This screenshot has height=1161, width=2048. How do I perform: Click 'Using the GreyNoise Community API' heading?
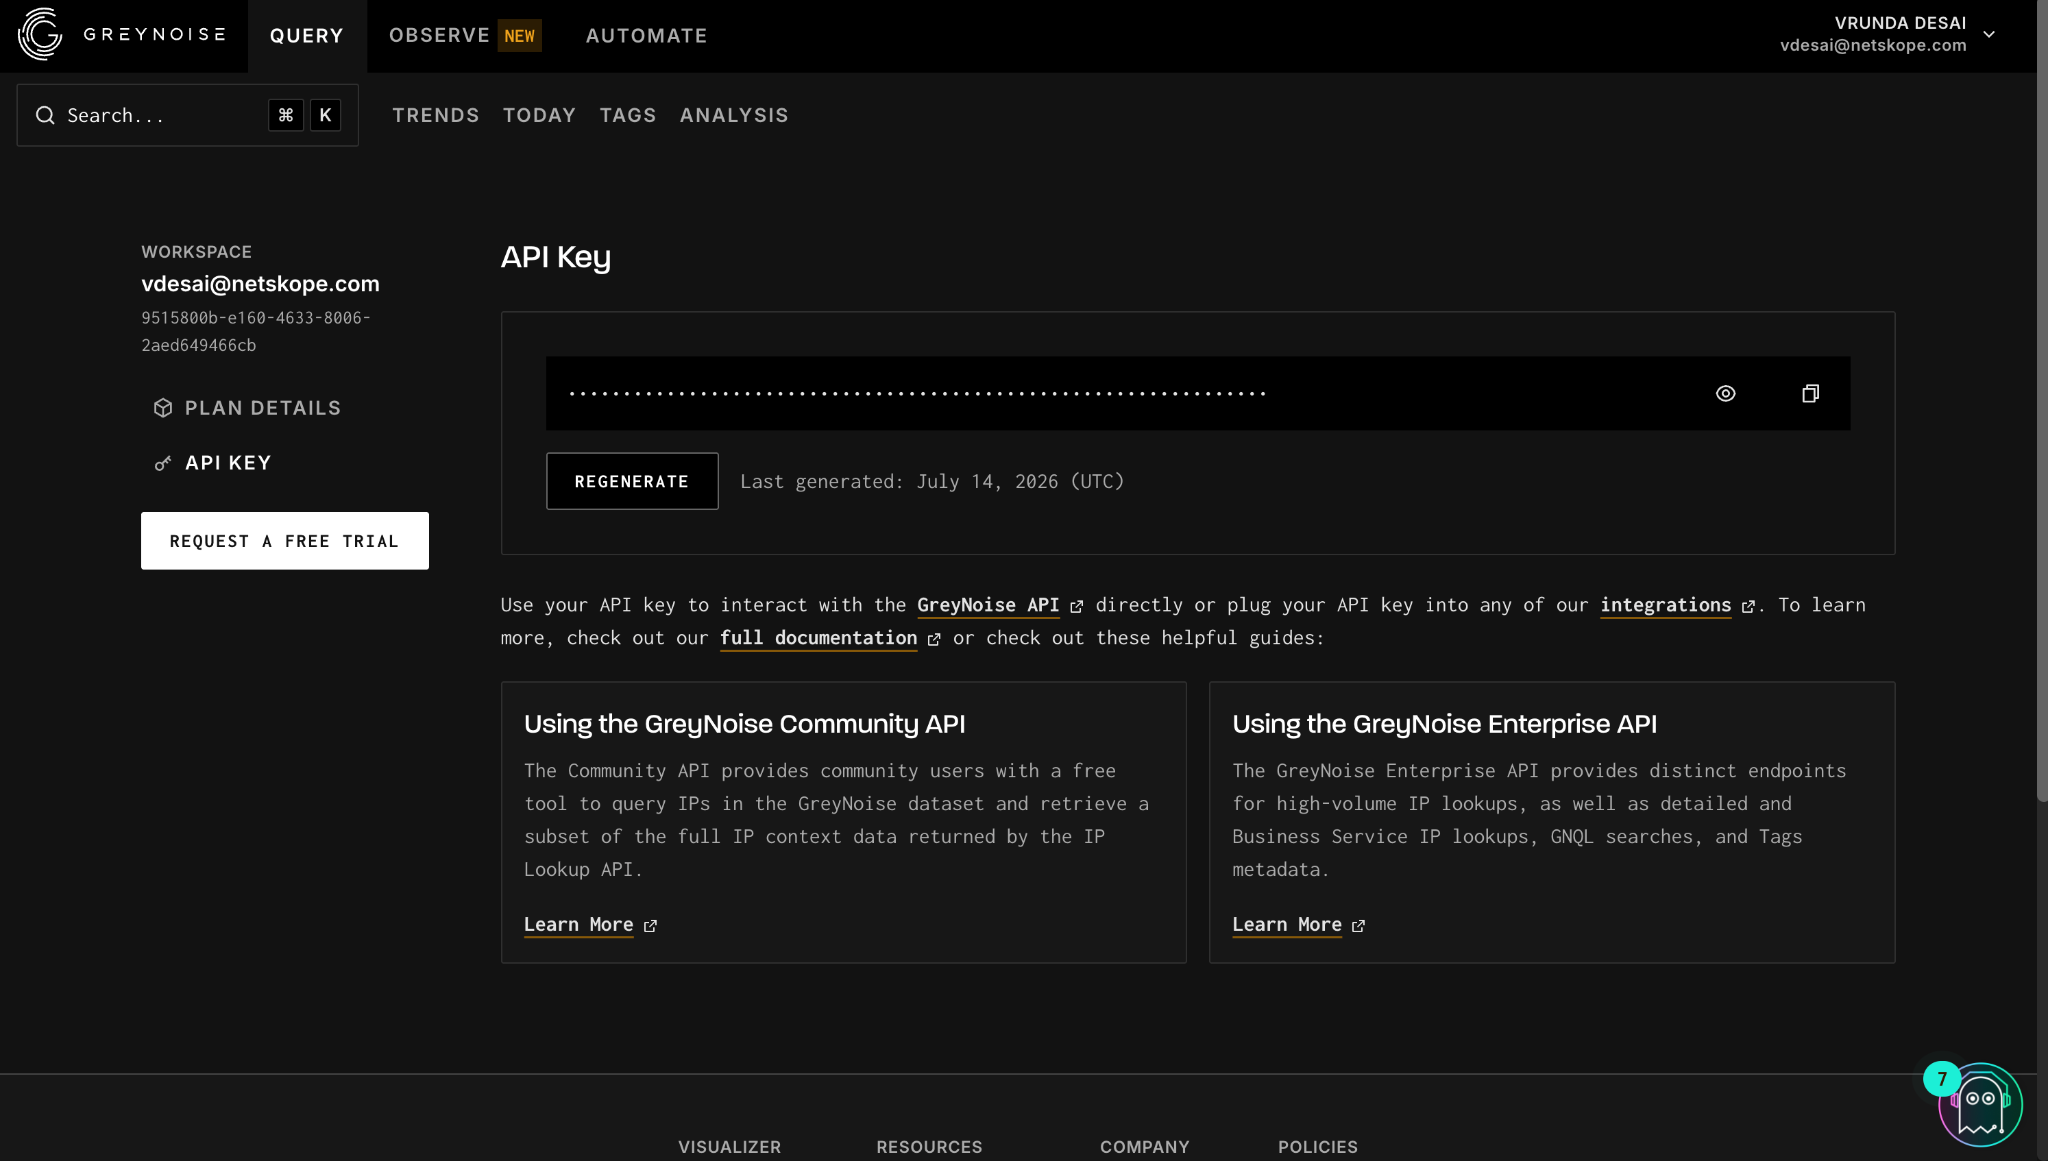click(x=745, y=724)
